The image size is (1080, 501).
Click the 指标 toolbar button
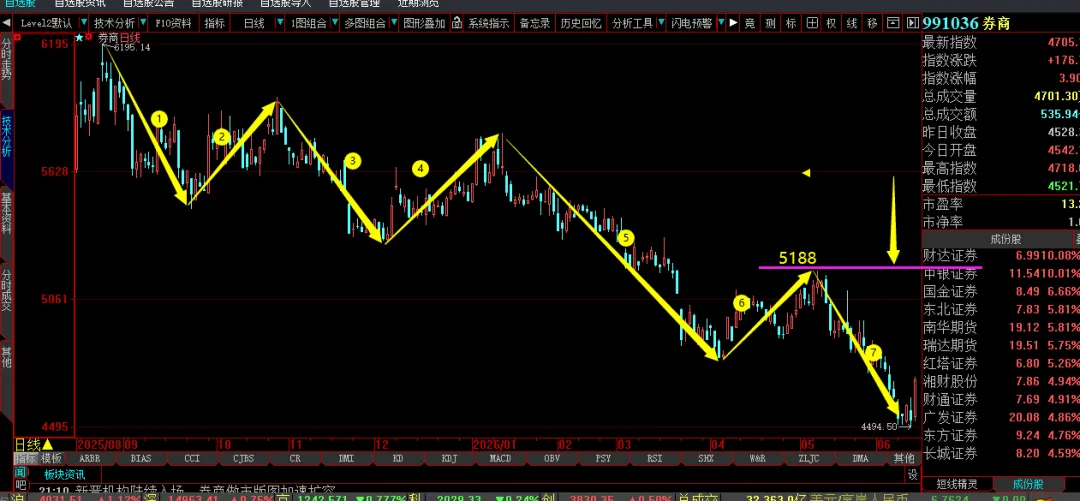tap(215, 23)
